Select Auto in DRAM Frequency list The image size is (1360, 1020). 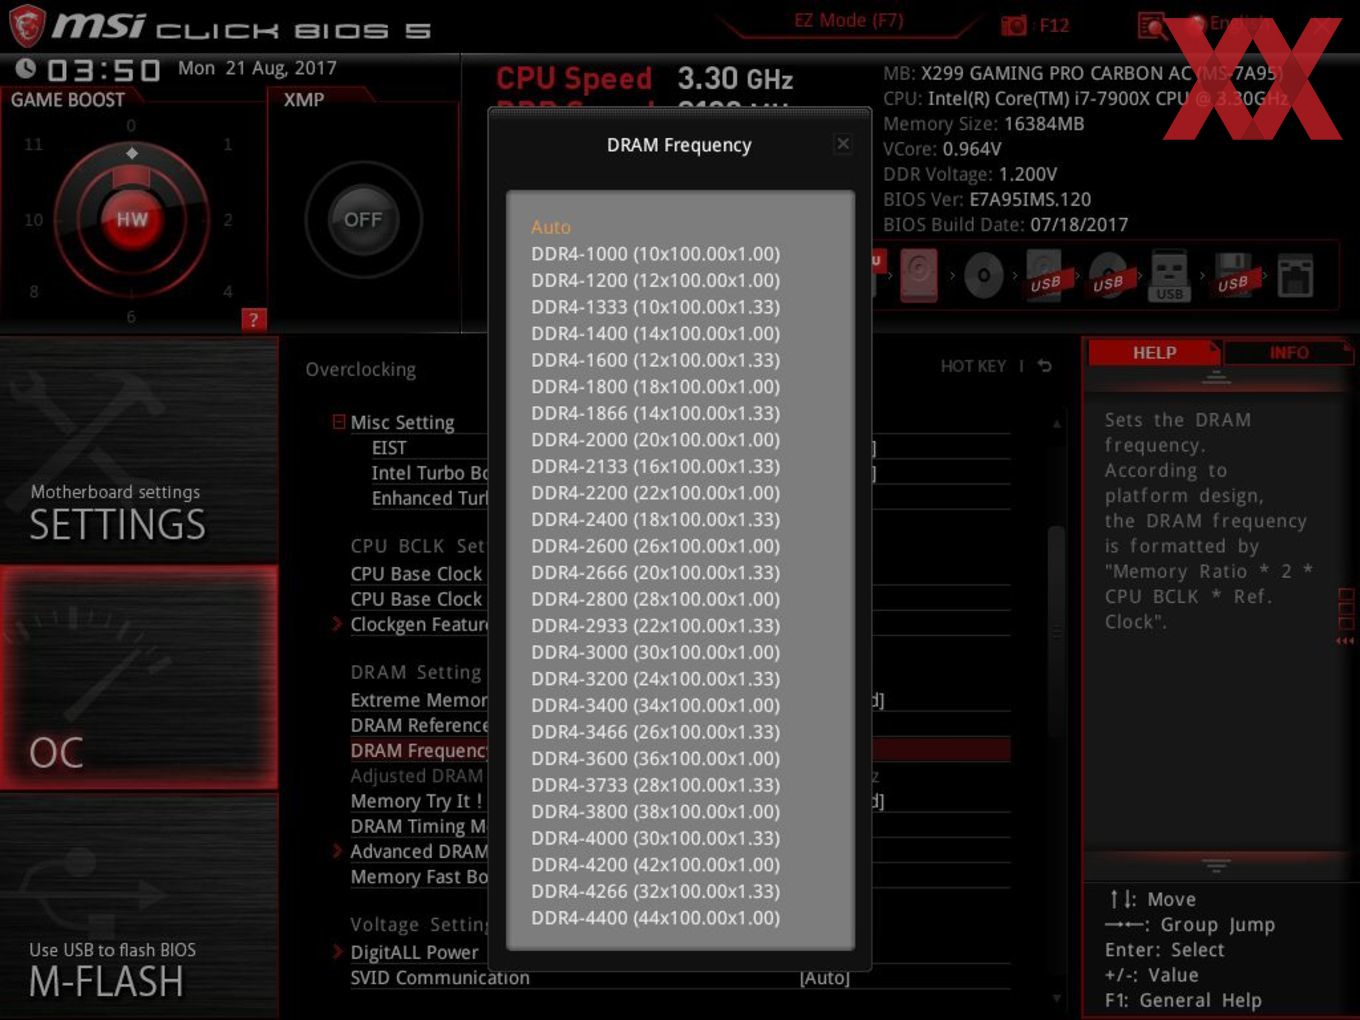click(x=551, y=227)
